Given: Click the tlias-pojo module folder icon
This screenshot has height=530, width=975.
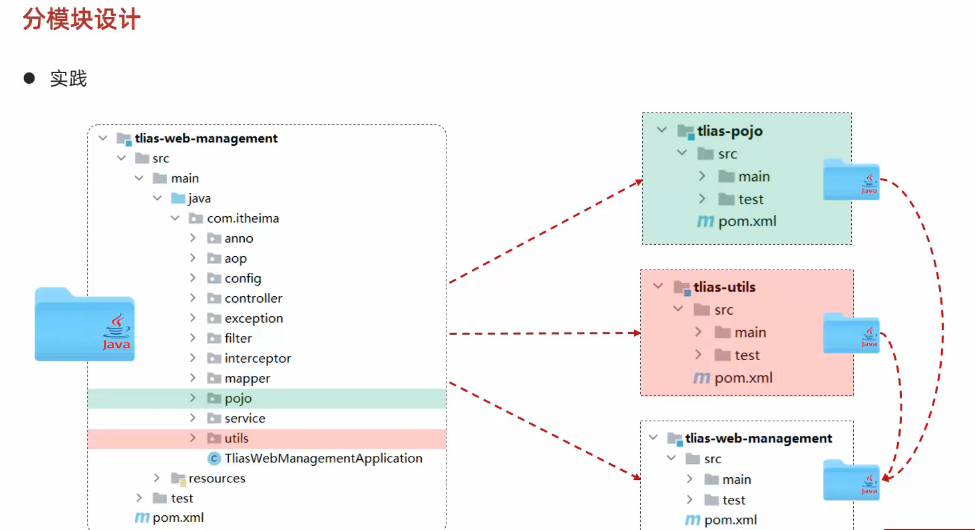Looking at the screenshot, I should click(685, 131).
